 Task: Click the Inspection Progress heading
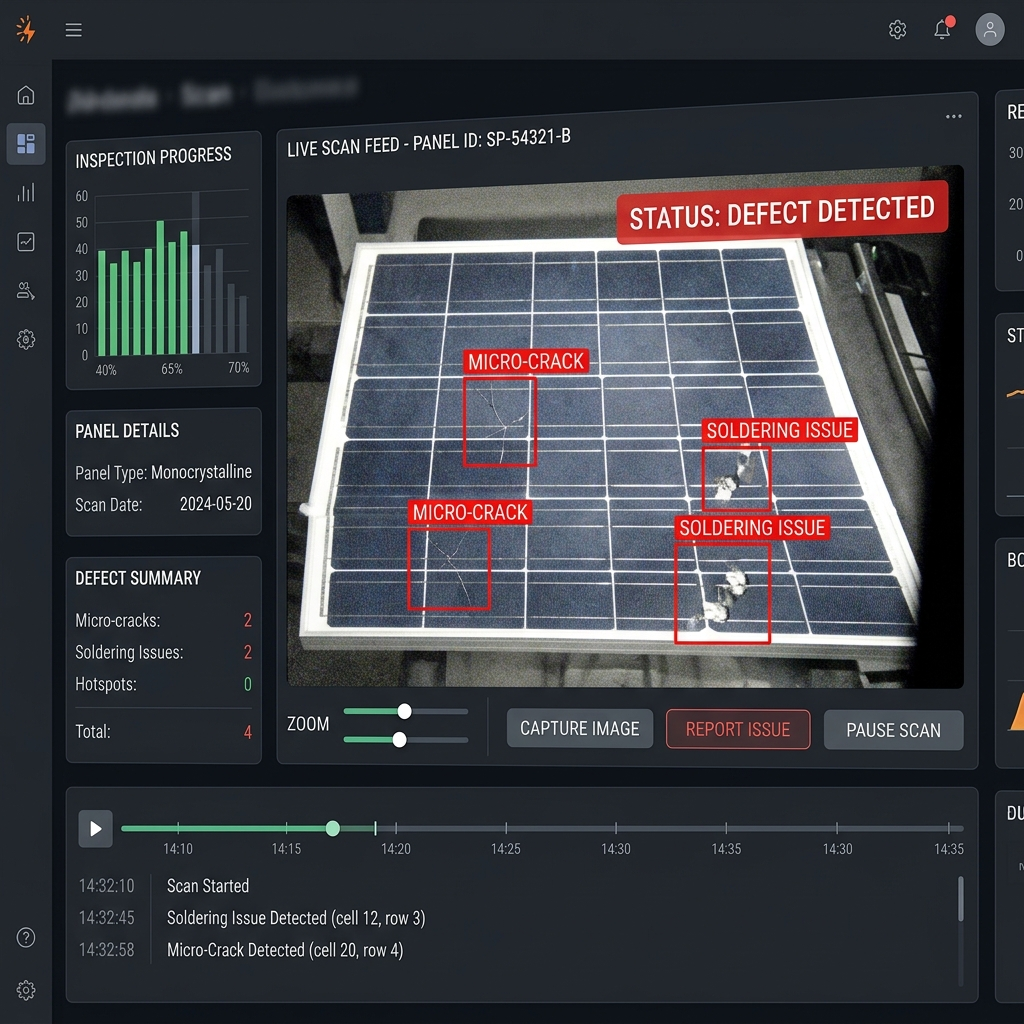[153, 157]
